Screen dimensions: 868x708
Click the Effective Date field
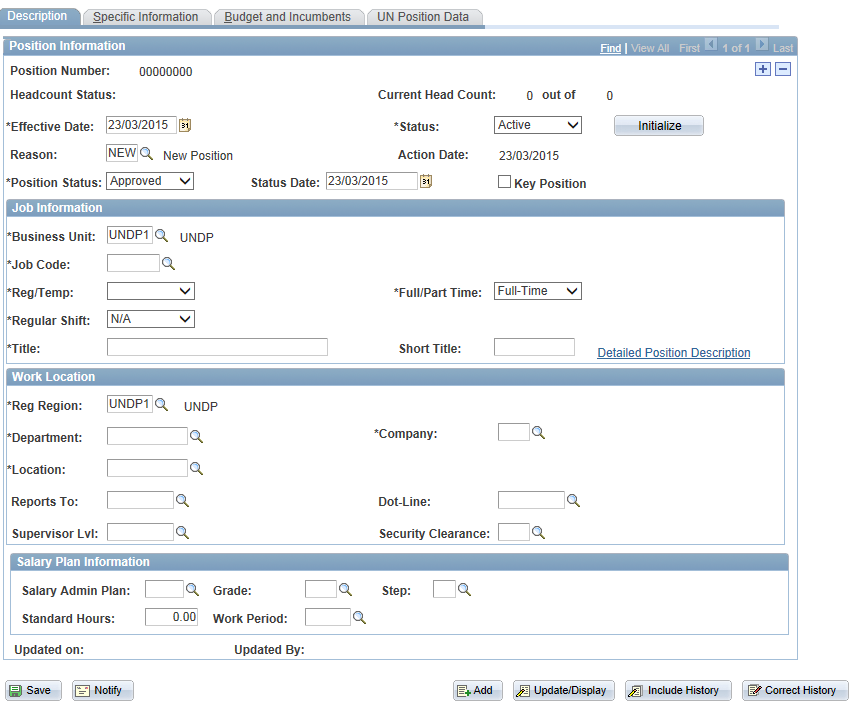pos(141,125)
